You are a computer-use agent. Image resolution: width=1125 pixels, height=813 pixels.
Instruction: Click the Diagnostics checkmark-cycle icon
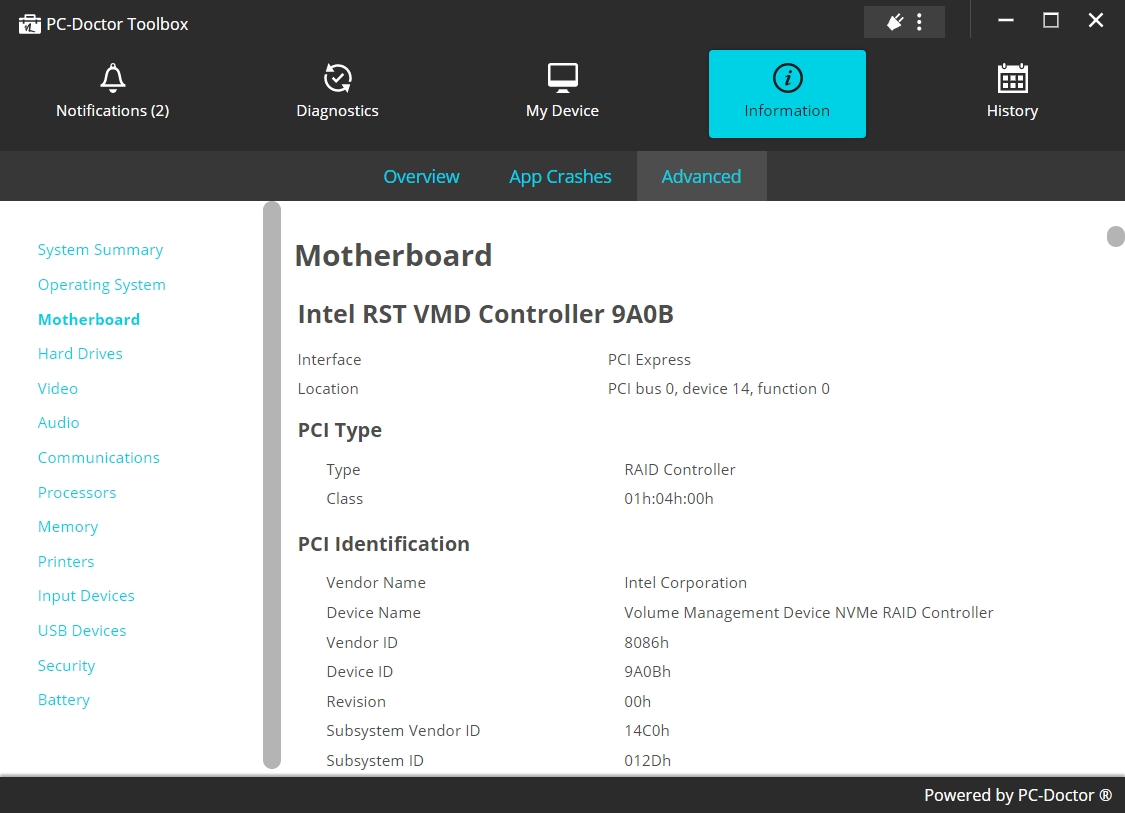337,77
